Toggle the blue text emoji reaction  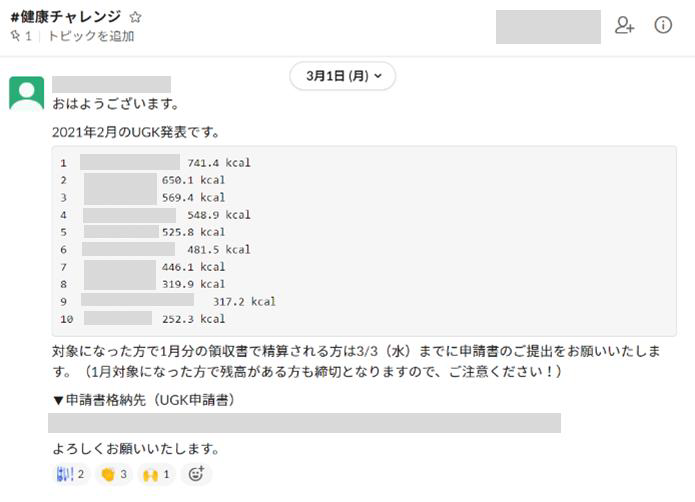pyautogui.click(x=70, y=474)
